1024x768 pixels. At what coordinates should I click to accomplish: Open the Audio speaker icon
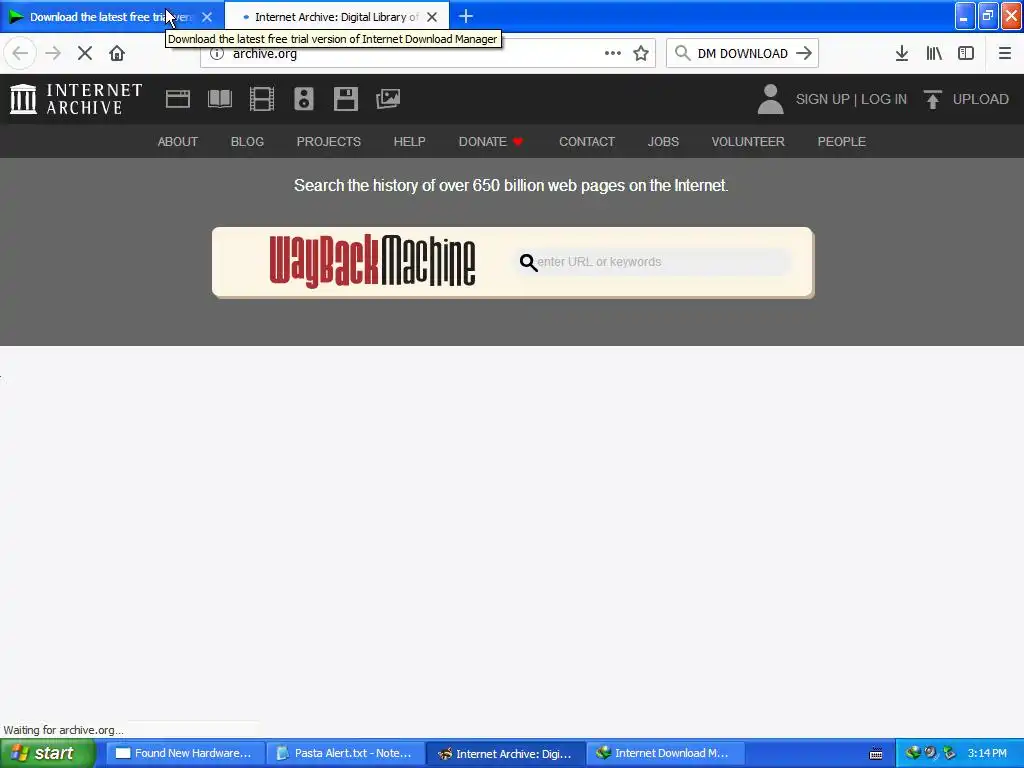tap(304, 99)
